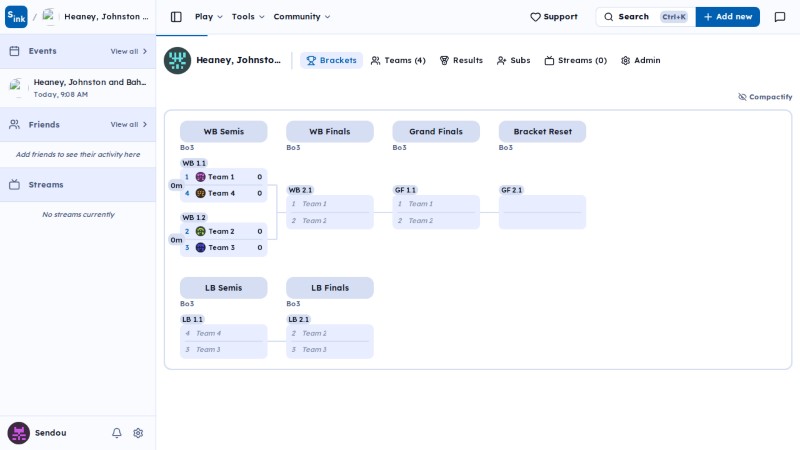Open the Tools dropdown menu
Image resolution: width=800 pixels, height=450 pixels.
248,17
